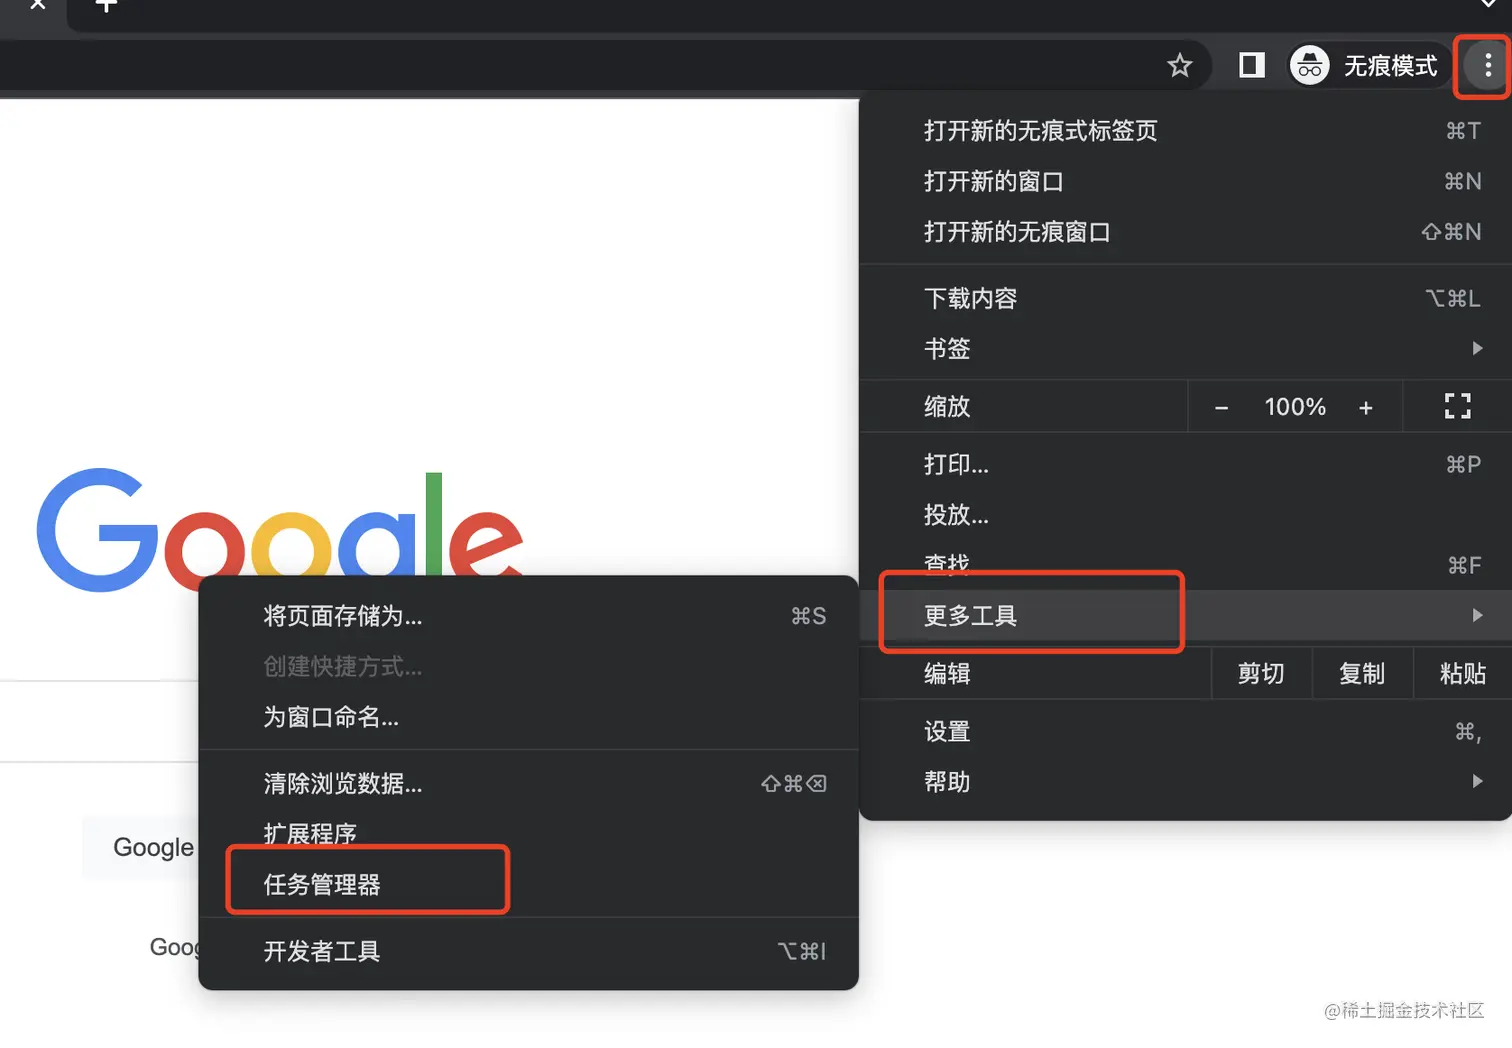Click 剪切 in edit row
The height and width of the screenshot is (1048, 1512).
(x=1261, y=673)
